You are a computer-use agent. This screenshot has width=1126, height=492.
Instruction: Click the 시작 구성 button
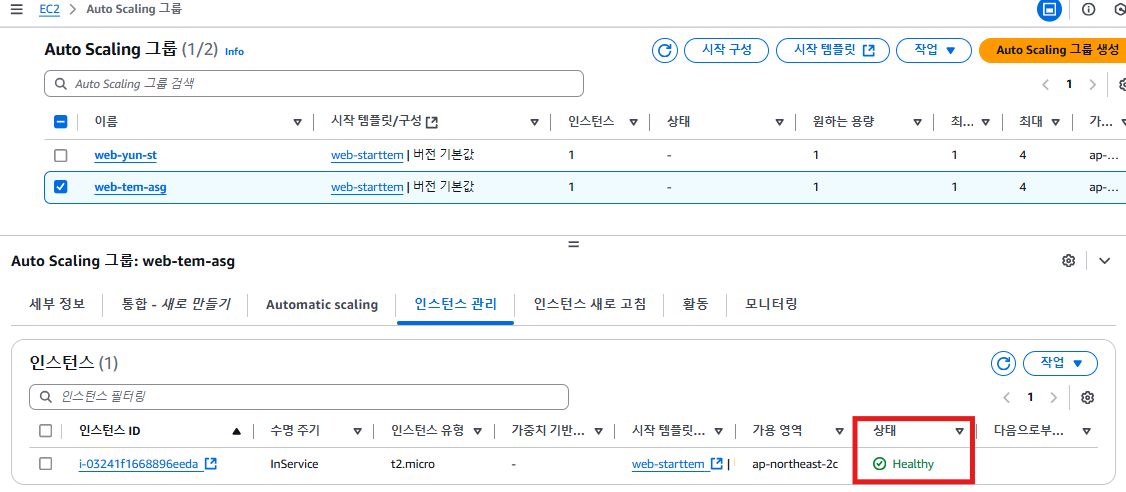pos(727,50)
